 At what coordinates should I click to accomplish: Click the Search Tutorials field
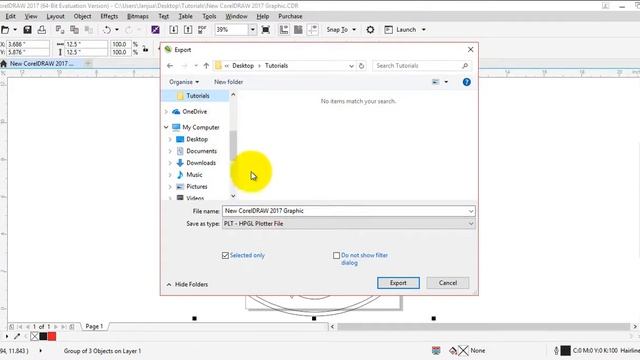422,66
